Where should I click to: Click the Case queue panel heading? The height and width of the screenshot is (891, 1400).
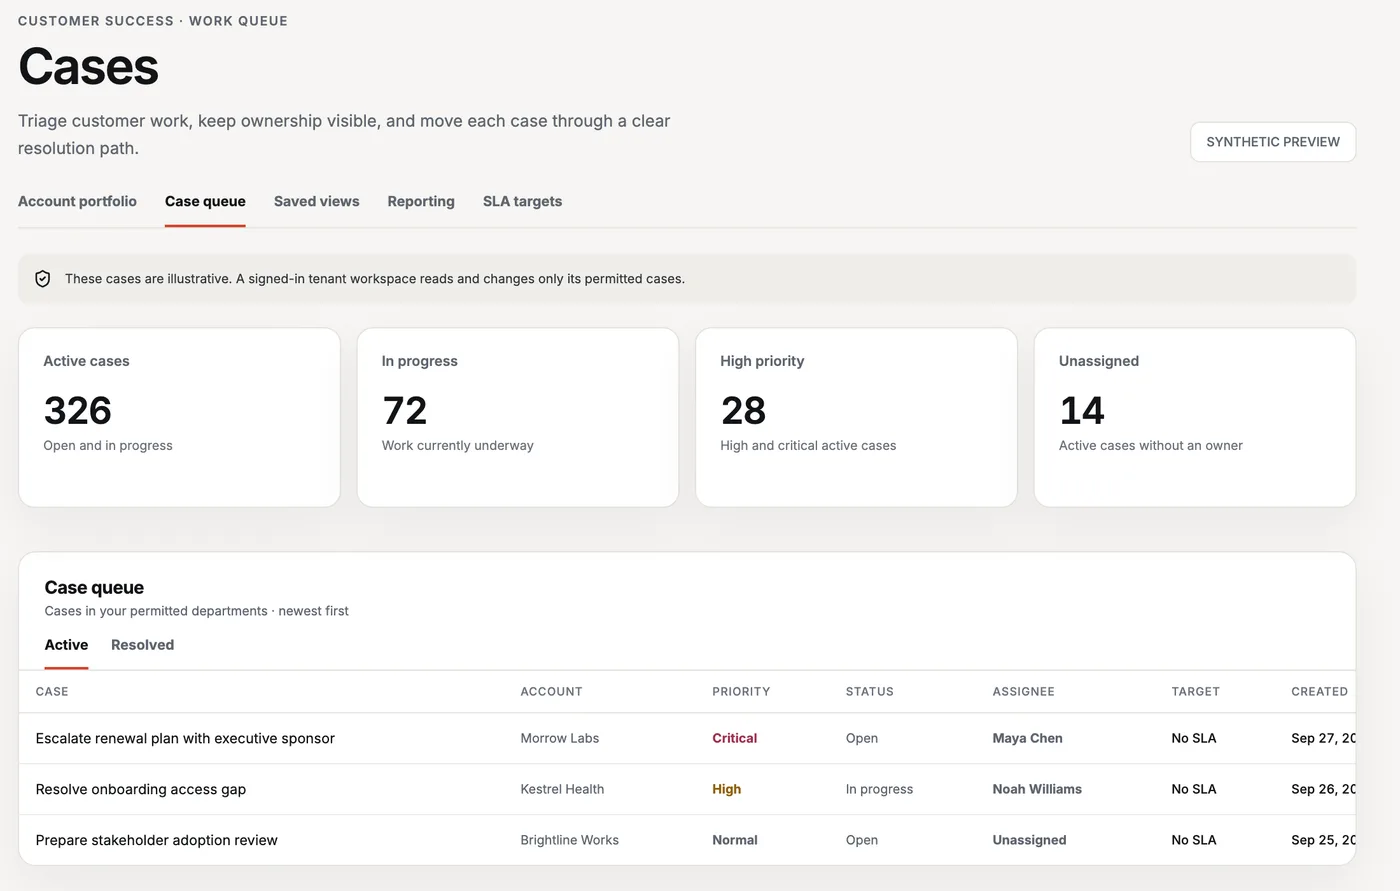coord(94,588)
